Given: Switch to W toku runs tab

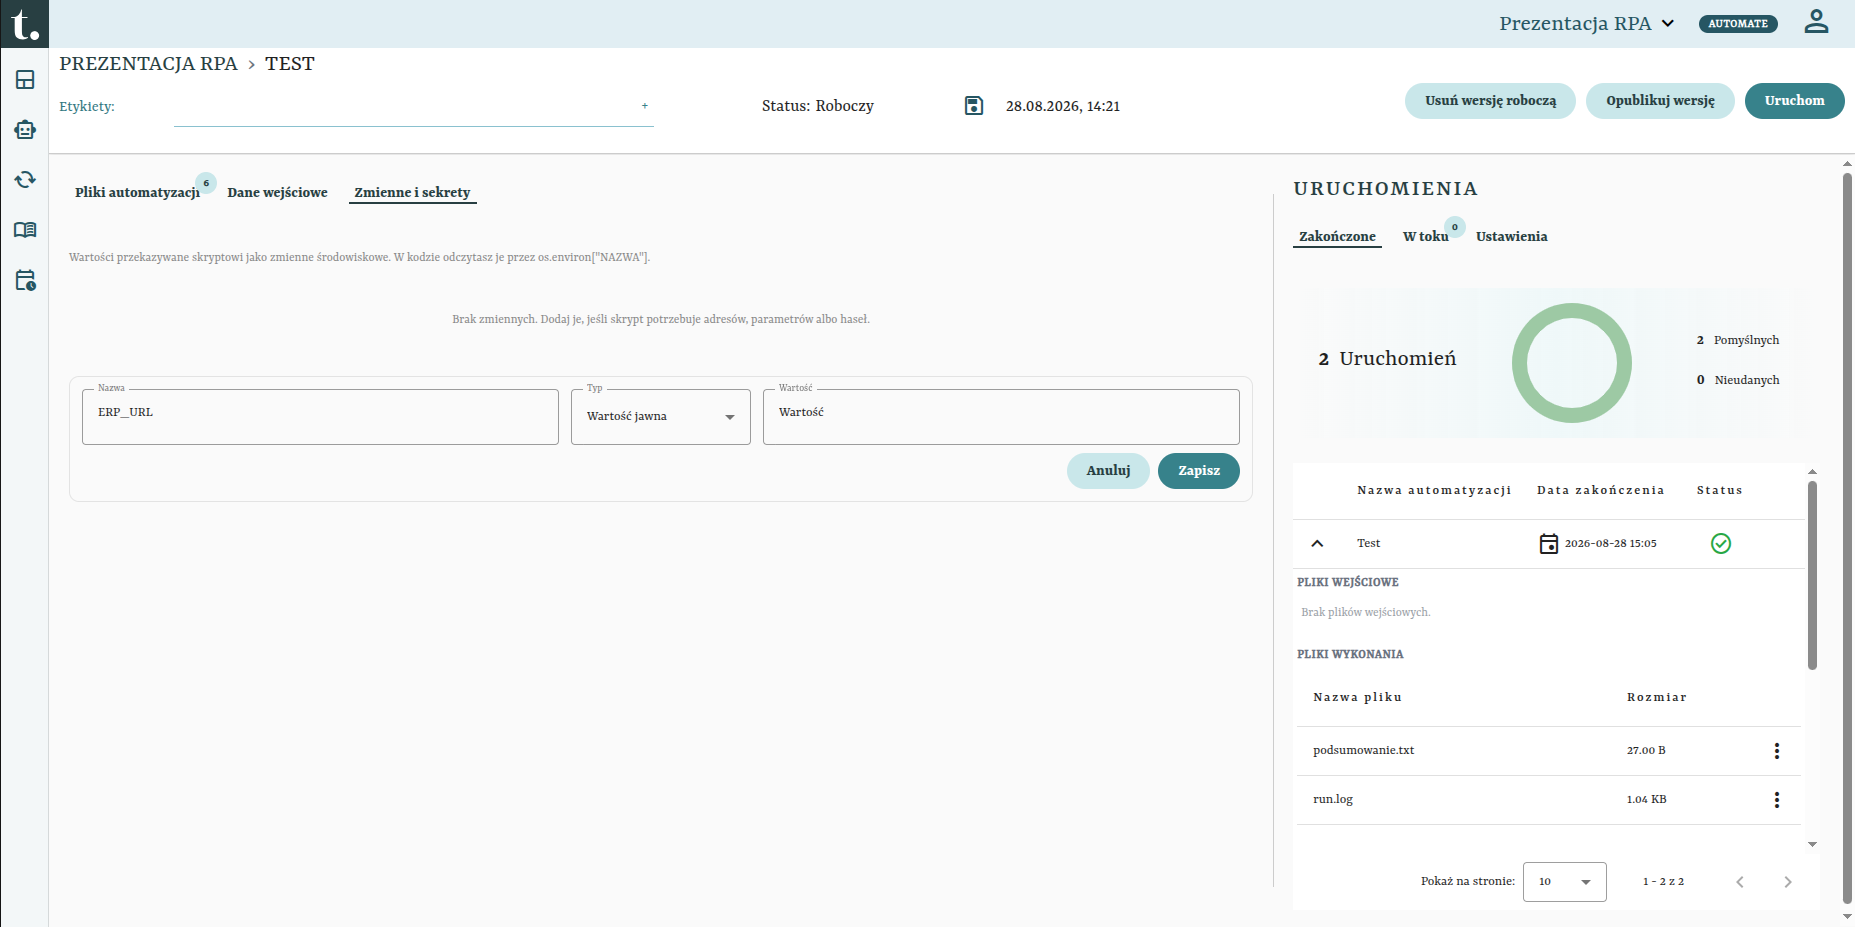Looking at the screenshot, I should tap(1425, 236).
